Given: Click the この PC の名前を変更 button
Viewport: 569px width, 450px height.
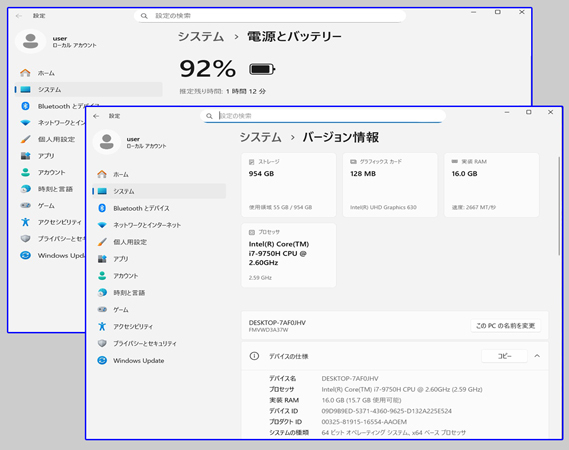Looking at the screenshot, I should point(505,326).
